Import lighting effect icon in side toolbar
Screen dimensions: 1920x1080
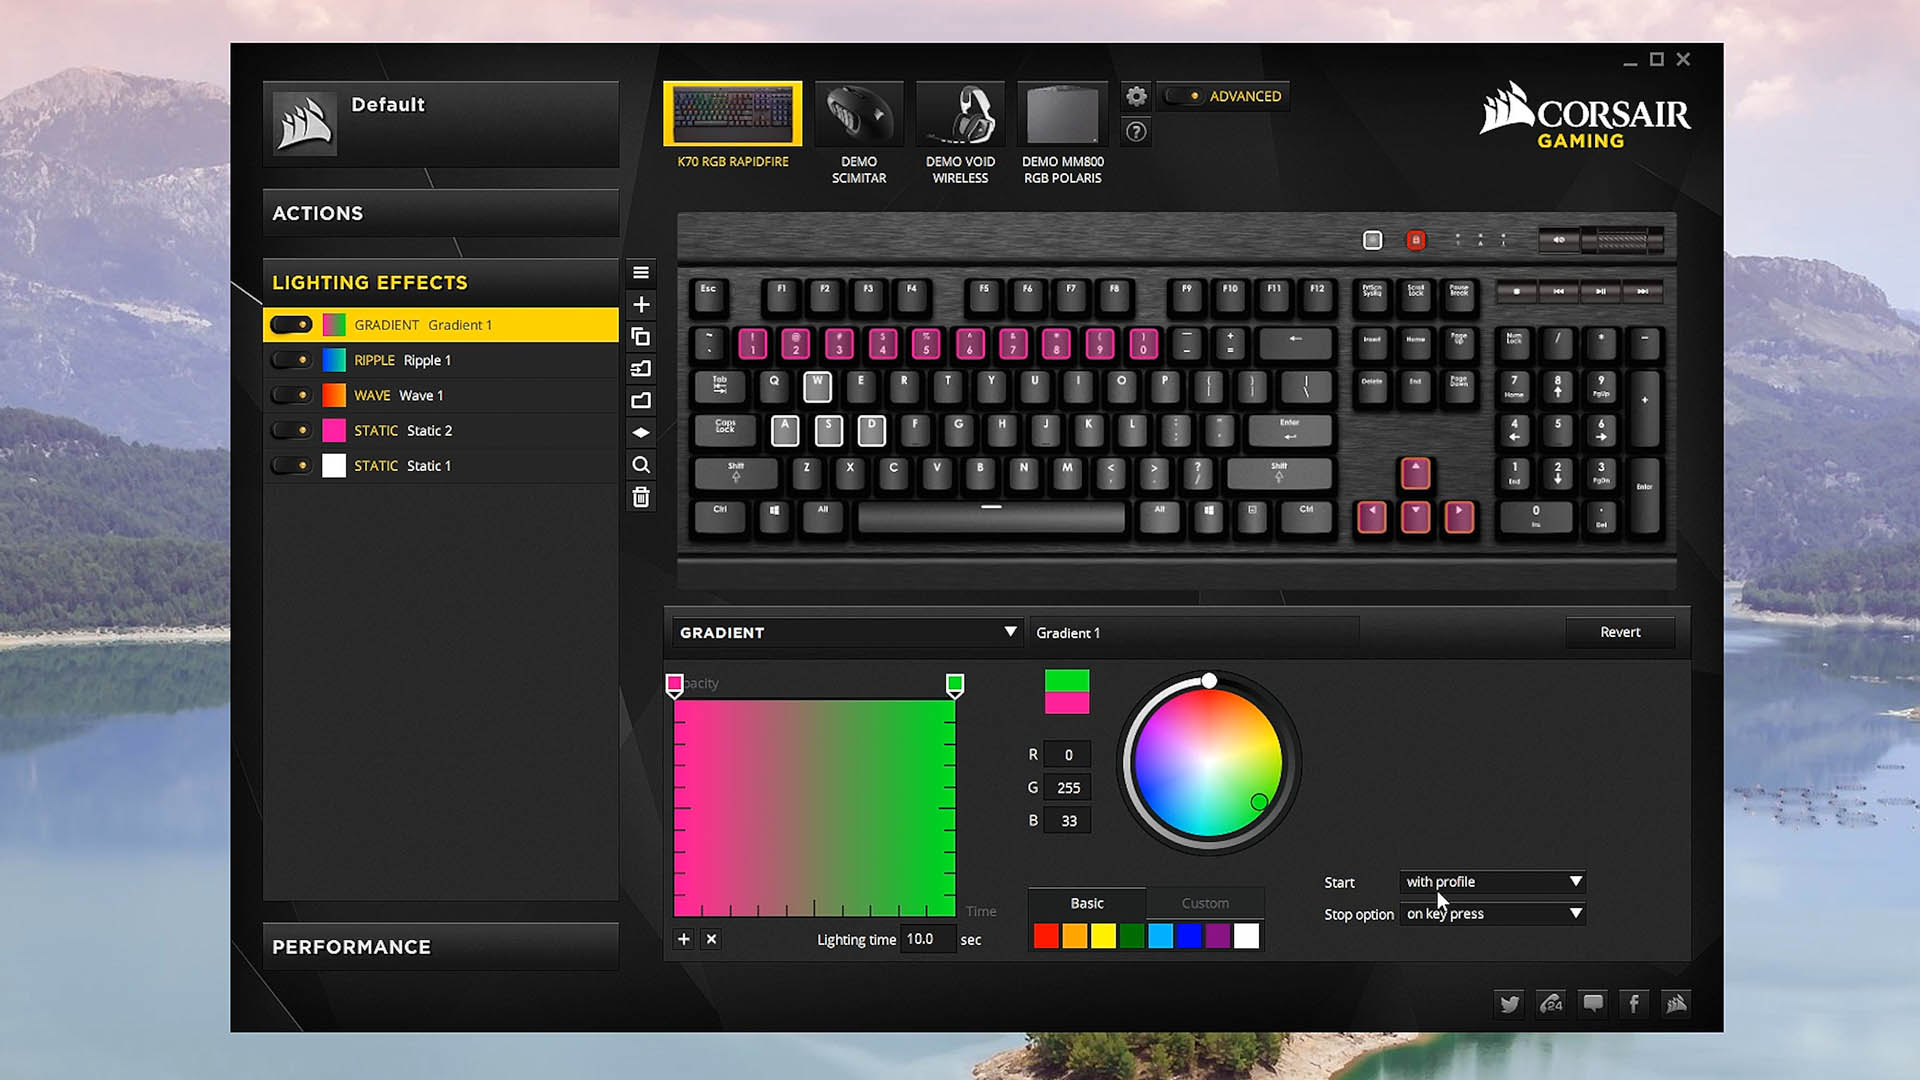[x=641, y=368]
